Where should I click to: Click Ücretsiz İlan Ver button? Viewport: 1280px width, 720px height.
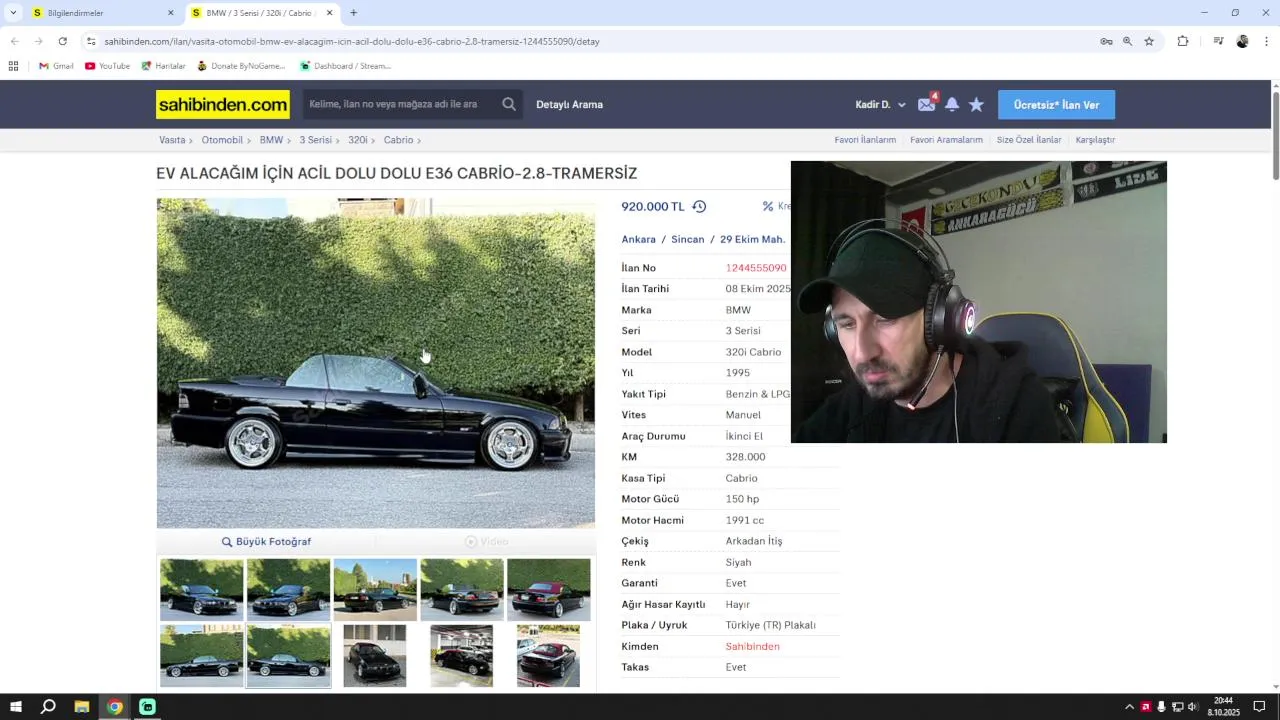1056,105
